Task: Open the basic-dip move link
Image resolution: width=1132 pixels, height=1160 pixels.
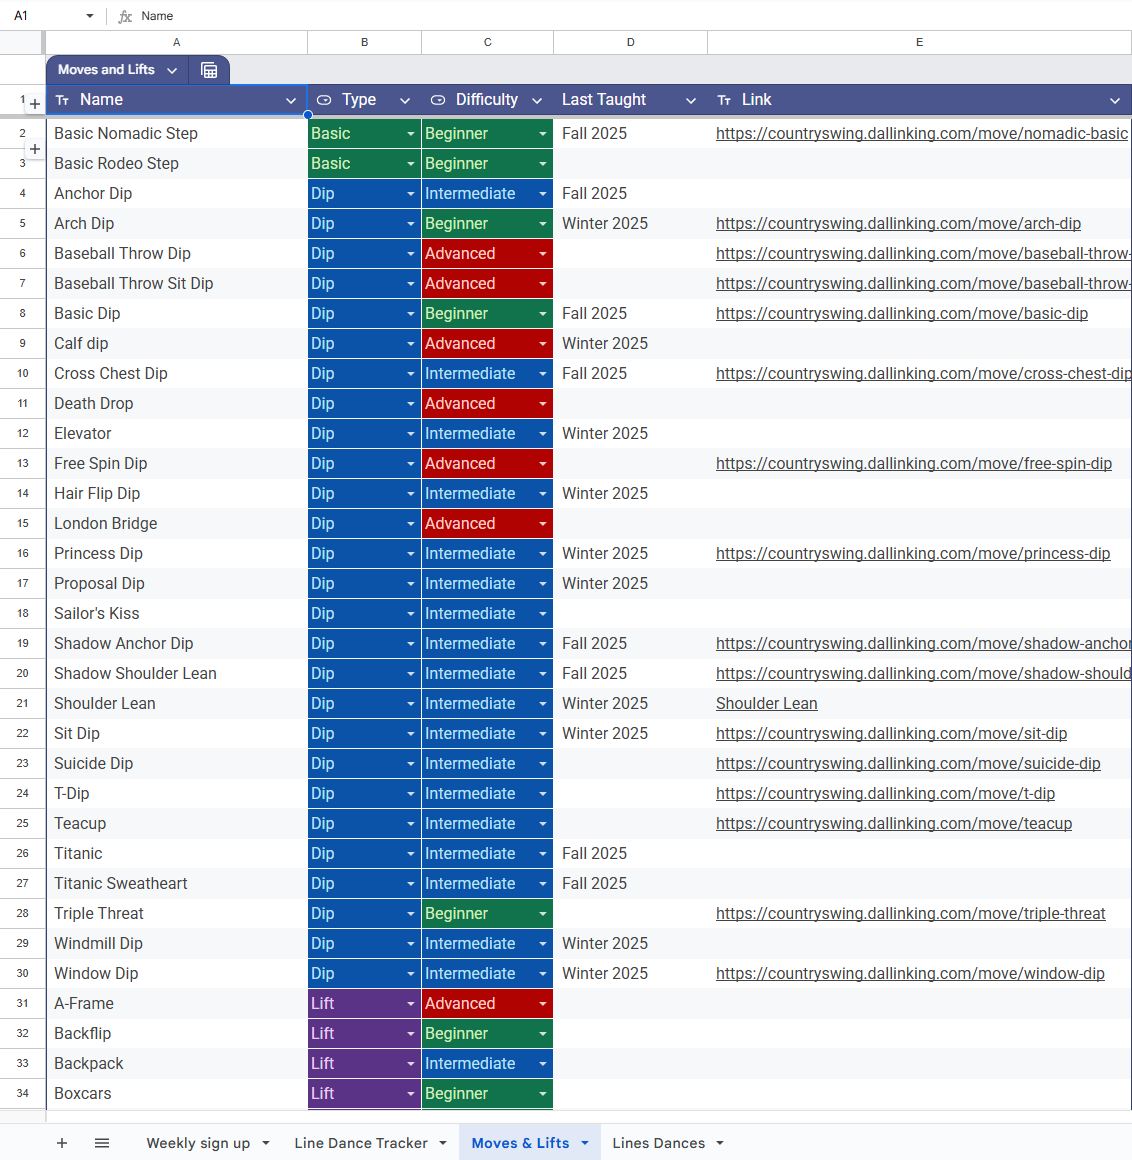Action: click(x=902, y=314)
